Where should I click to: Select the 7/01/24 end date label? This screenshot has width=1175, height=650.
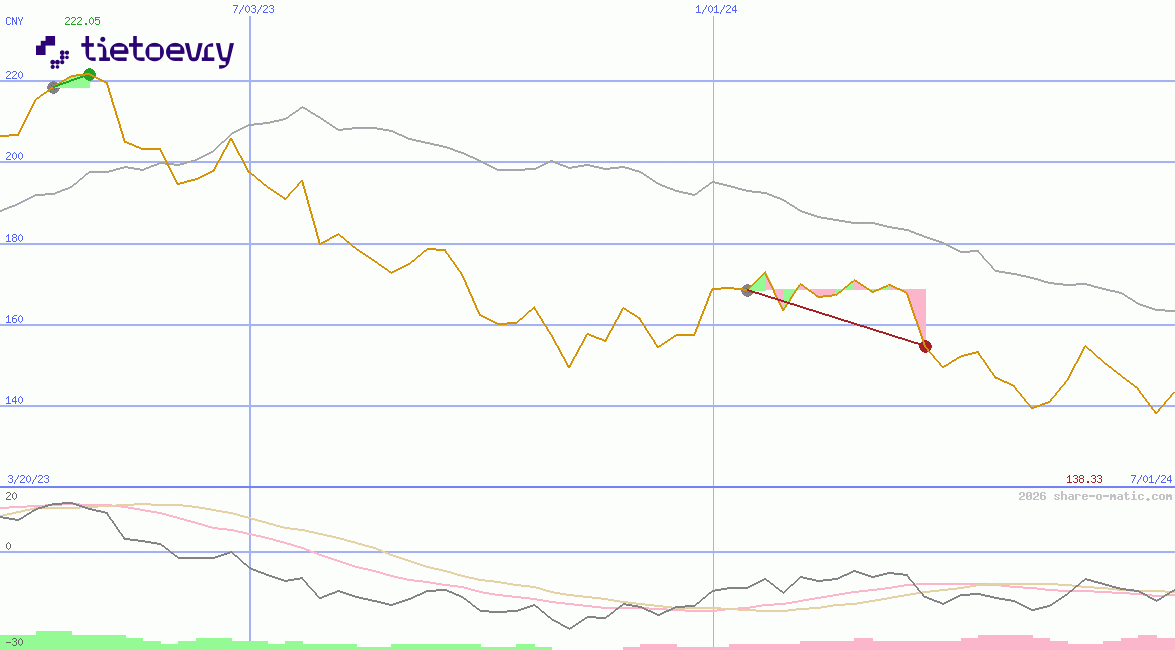(1151, 480)
